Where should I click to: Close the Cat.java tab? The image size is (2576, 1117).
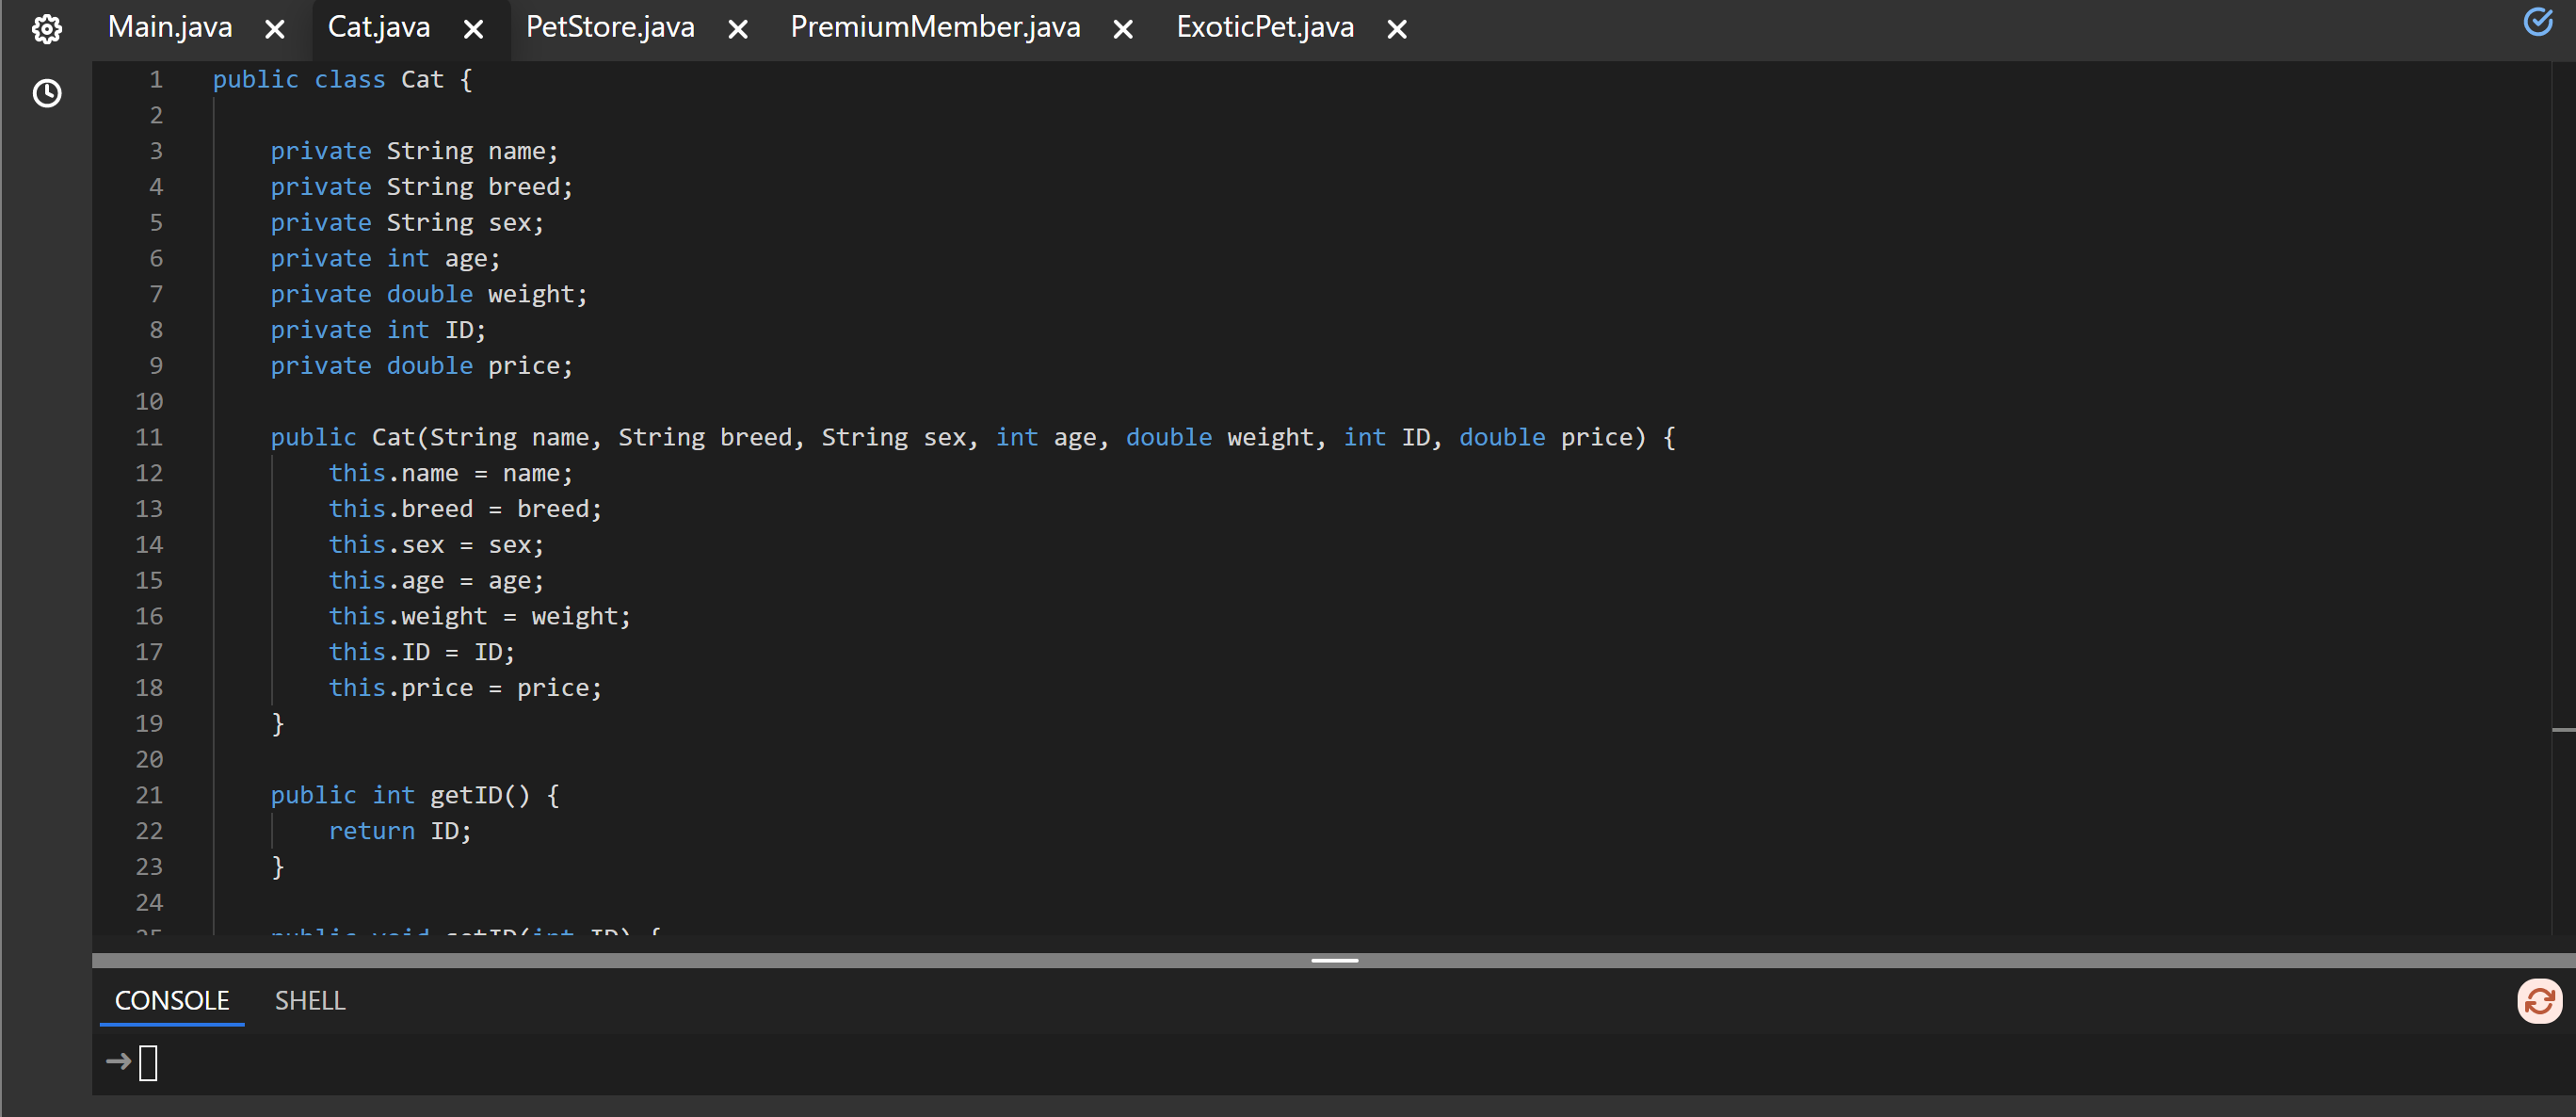(x=474, y=29)
